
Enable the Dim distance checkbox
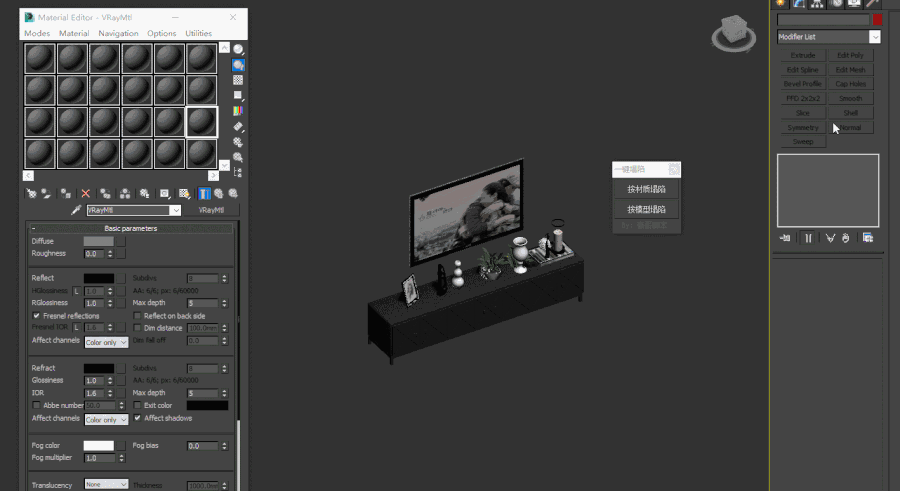(137, 328)
